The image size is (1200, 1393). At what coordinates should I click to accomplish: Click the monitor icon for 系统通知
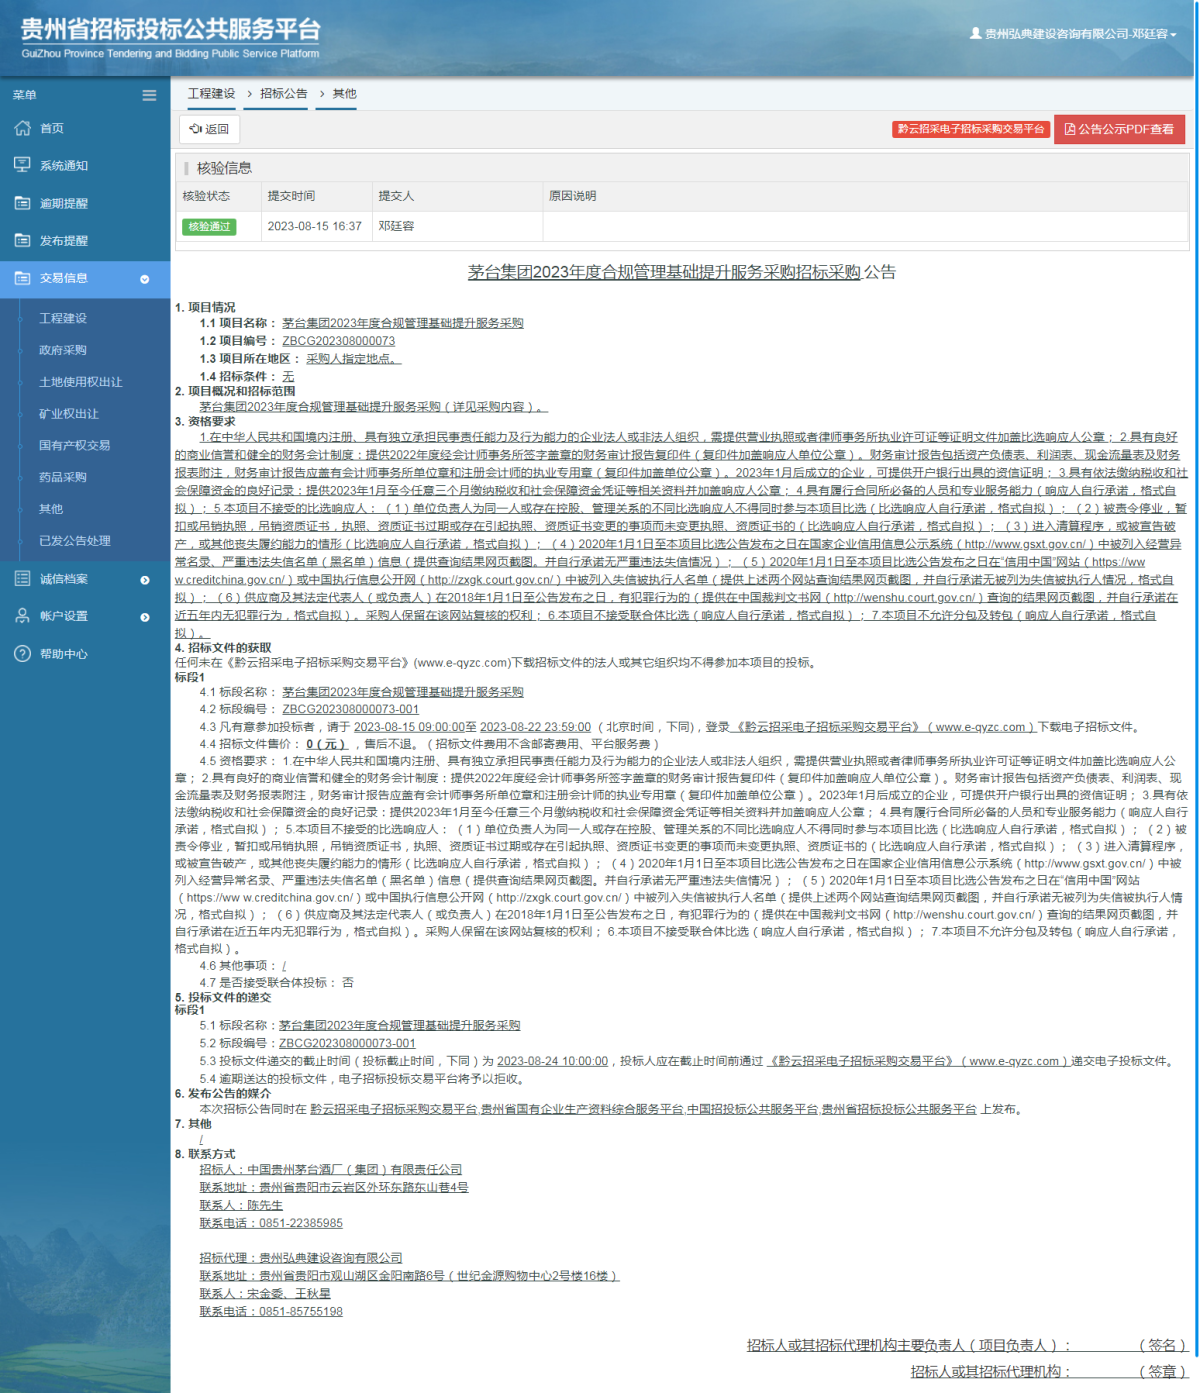[x=22, y=165]
